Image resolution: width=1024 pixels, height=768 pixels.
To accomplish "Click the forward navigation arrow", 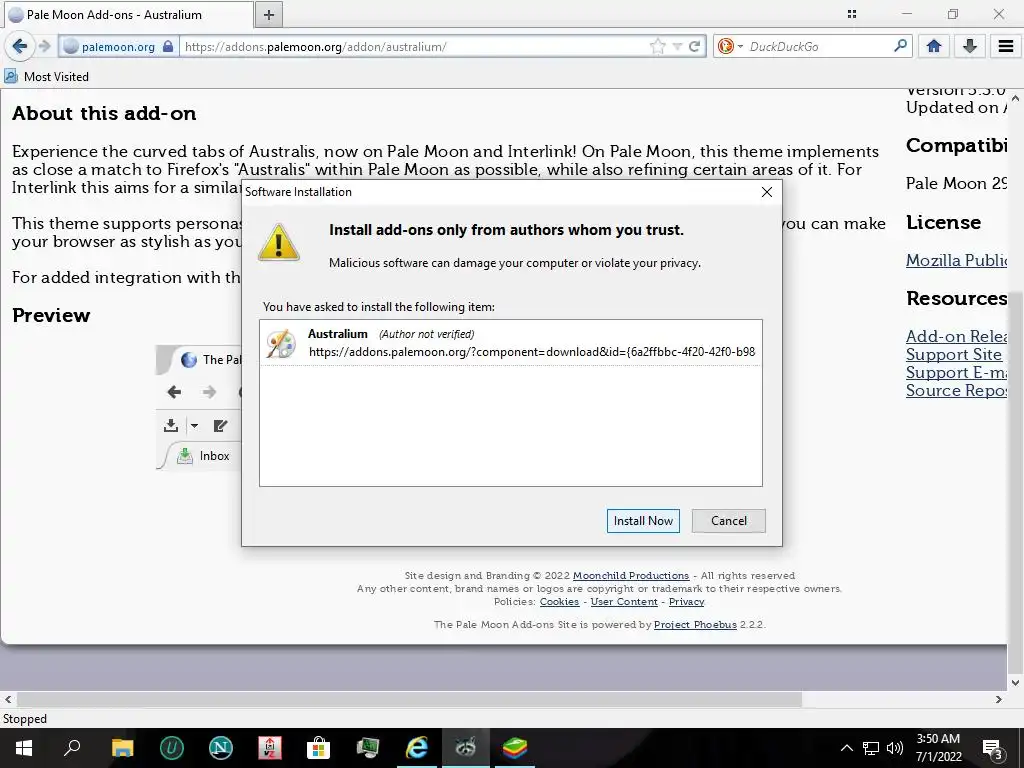I will click(x=44, y=46).
